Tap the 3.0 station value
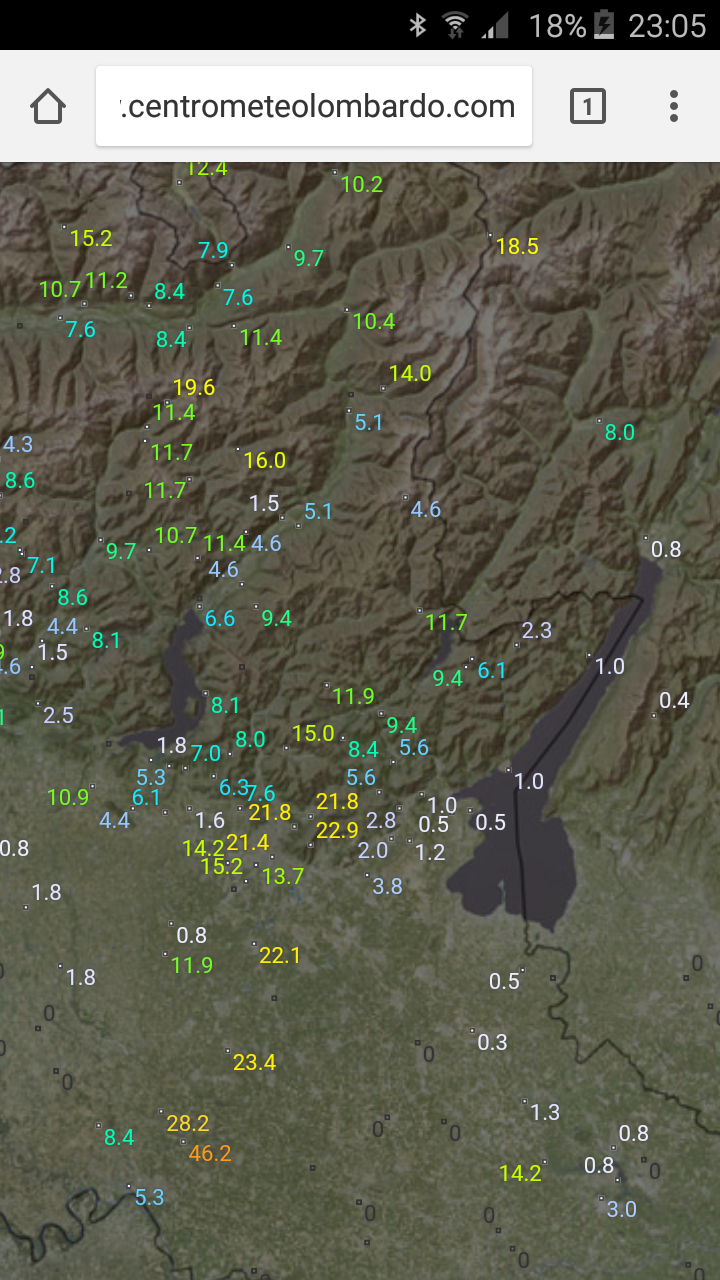Screen dimensions: 720x1280 [621, 1209]
